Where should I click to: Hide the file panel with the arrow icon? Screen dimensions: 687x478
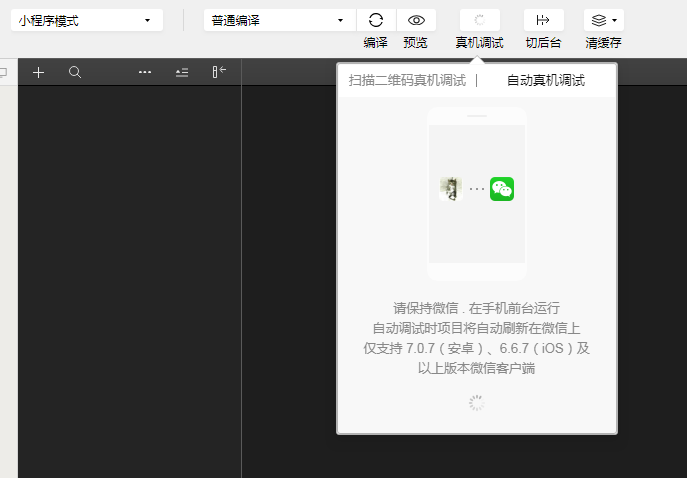[x=219, y=72]
